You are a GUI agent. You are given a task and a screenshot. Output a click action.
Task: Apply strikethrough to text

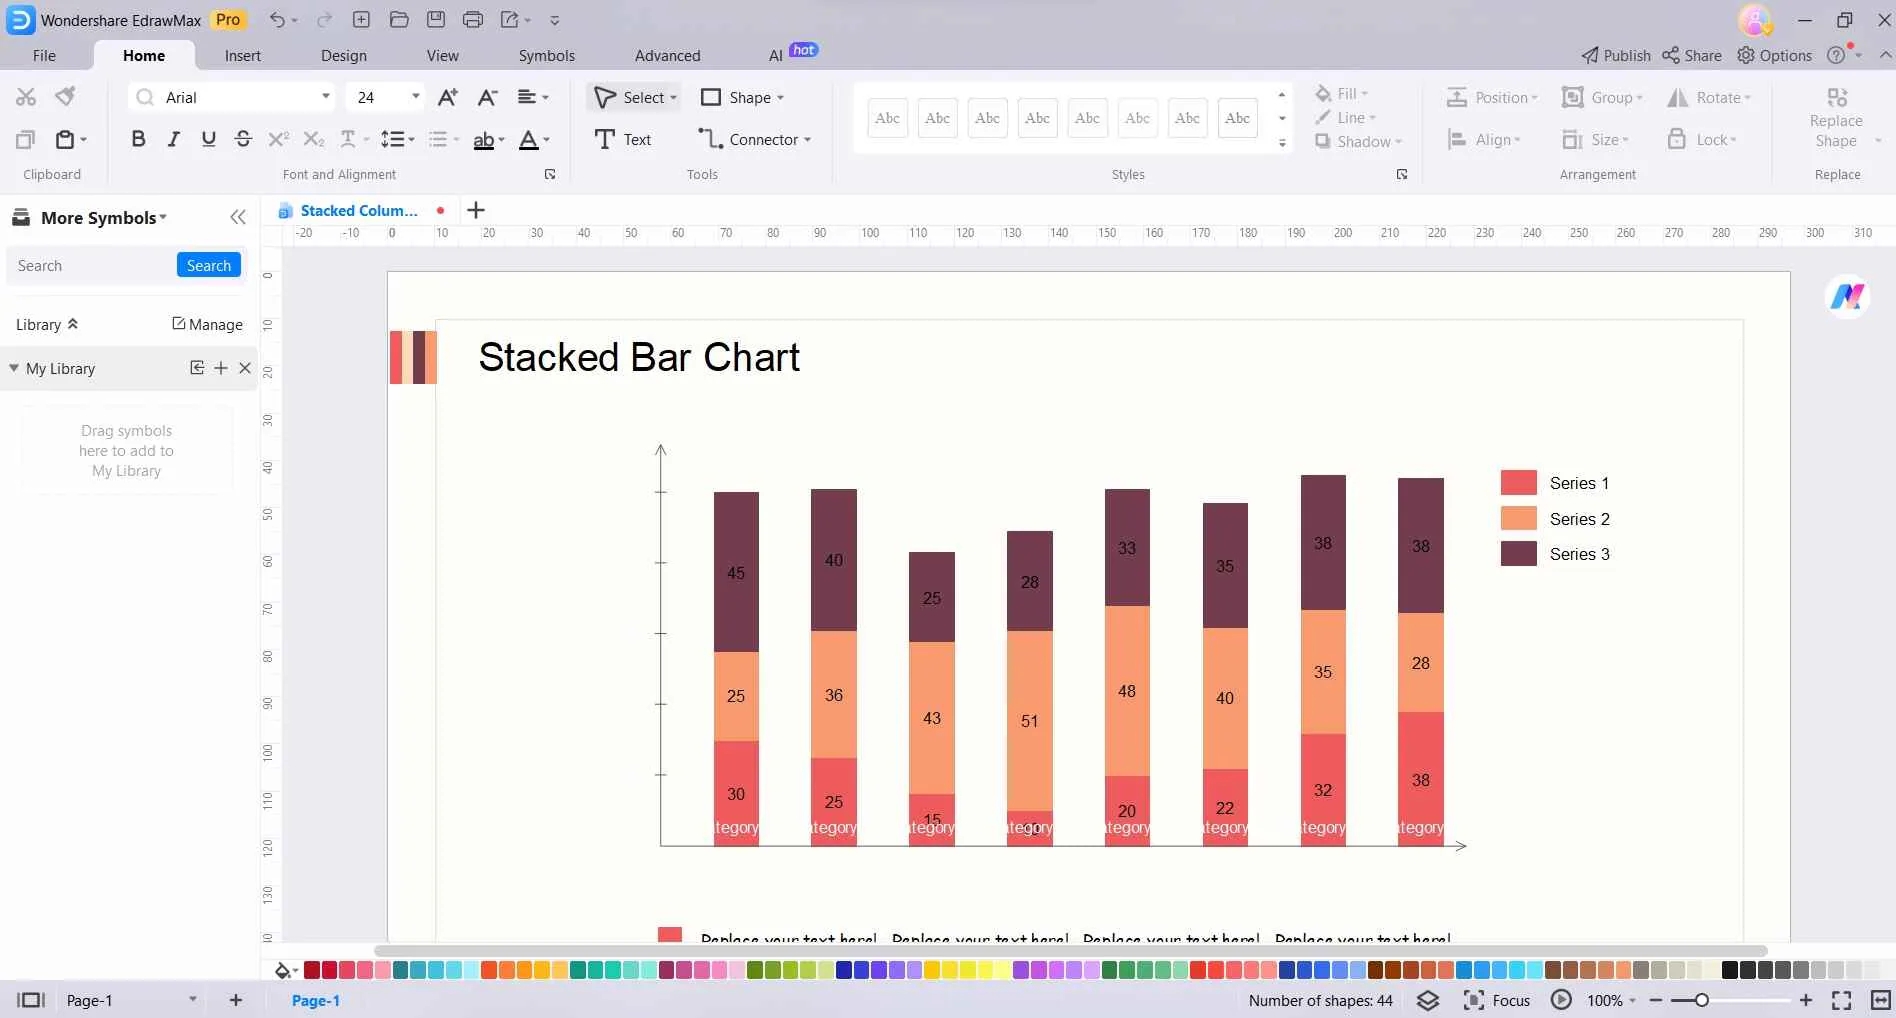pyautogui.click(x=243, y=139)
